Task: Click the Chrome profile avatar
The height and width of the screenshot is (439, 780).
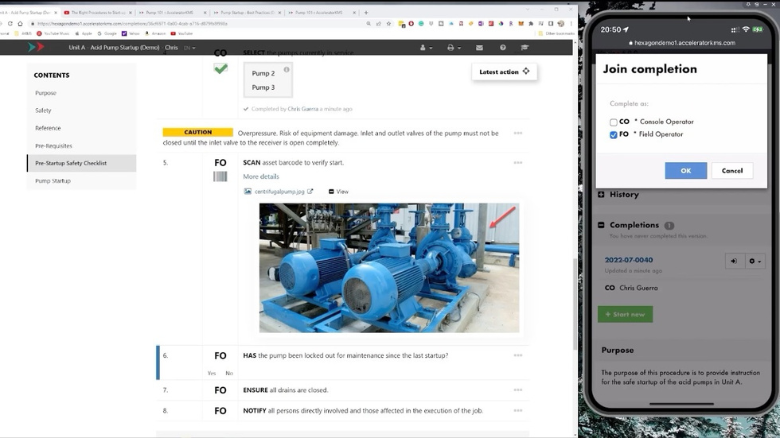Action: [561, 23]
